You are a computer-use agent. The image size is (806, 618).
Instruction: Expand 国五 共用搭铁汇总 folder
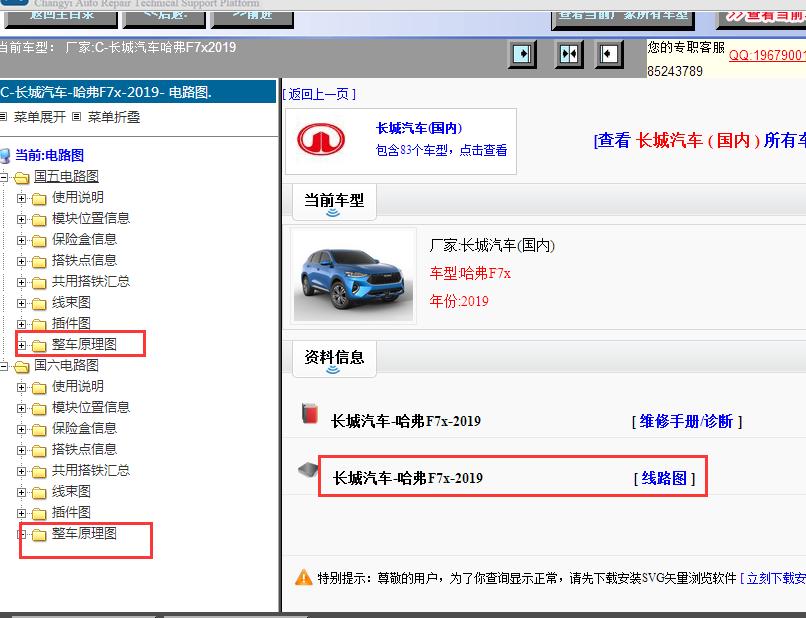tap(22, 282)
